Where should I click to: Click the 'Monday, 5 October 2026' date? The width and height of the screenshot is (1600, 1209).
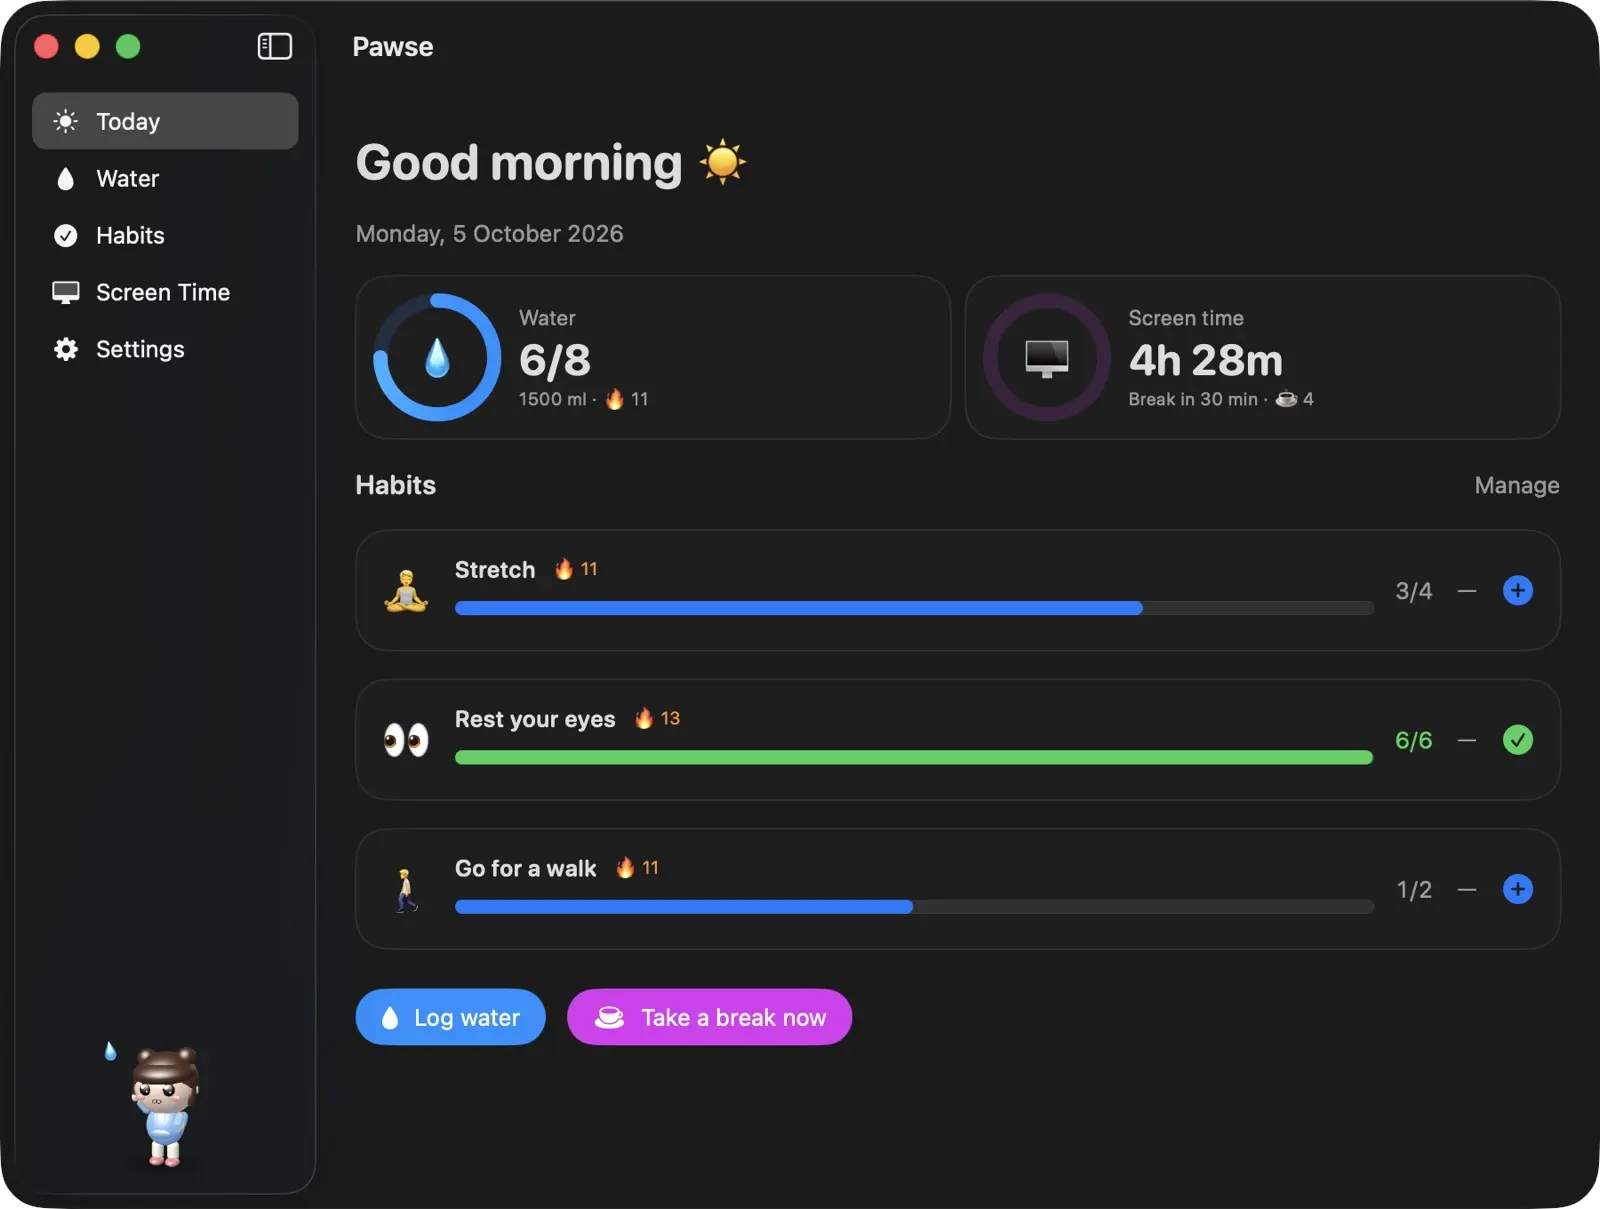tap(489, 233)
